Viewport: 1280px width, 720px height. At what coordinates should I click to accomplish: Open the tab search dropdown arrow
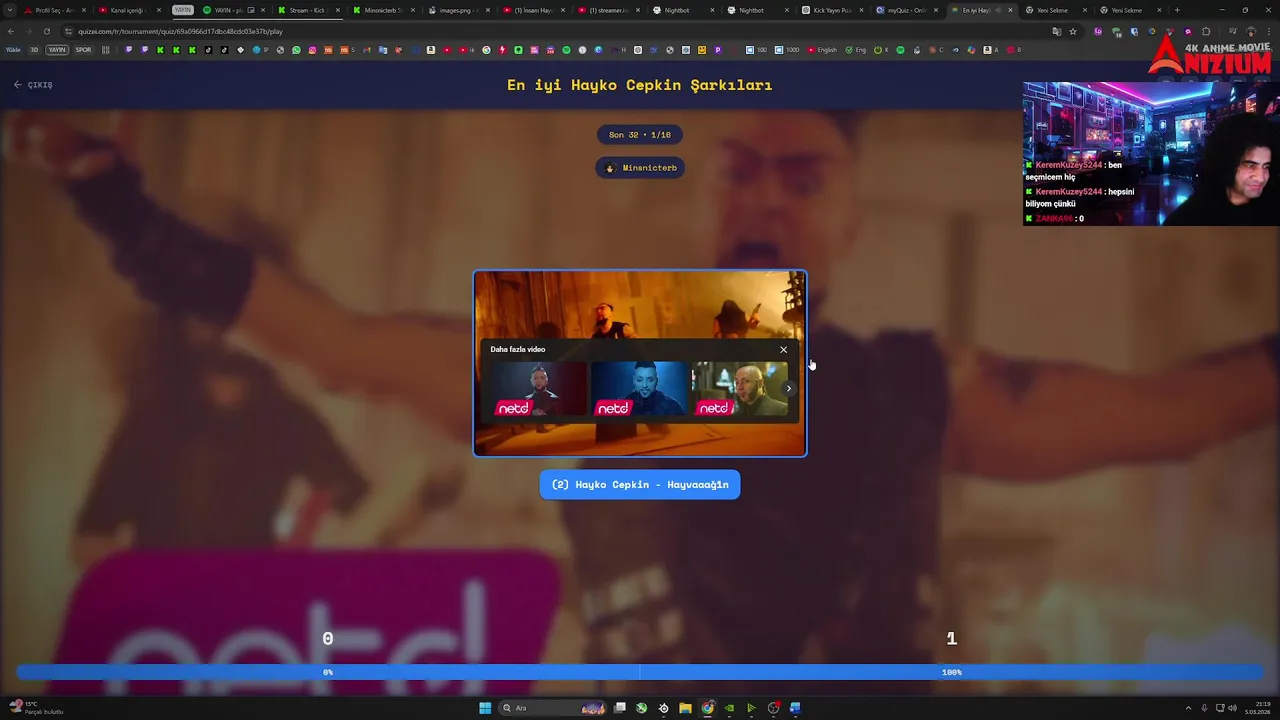[8, 10]
